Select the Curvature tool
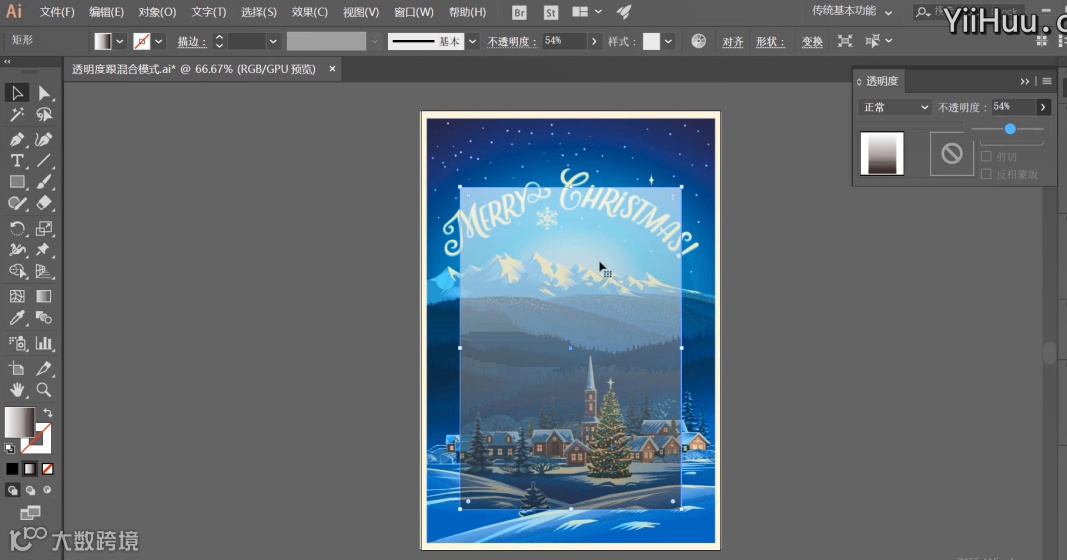This screenshot has width=1067, height=560. click(44, 139)
